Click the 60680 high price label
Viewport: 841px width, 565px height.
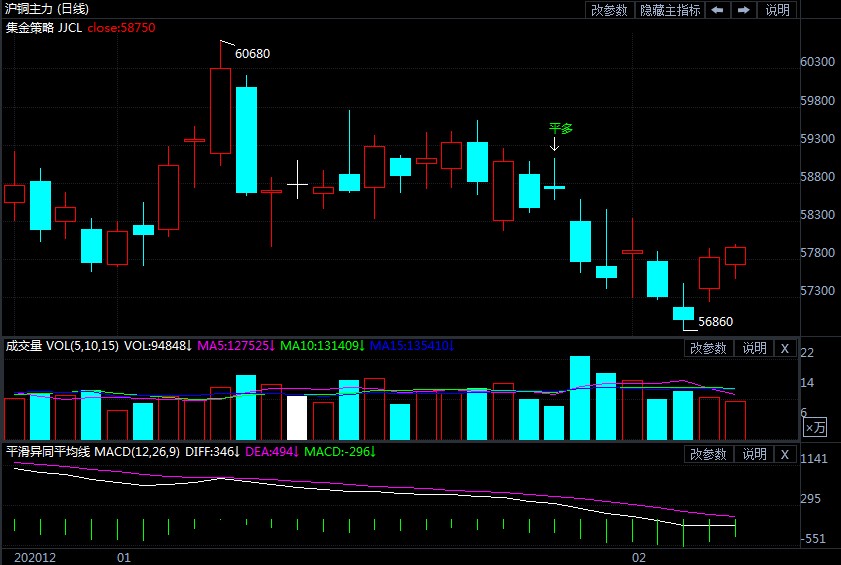[252, 54]
